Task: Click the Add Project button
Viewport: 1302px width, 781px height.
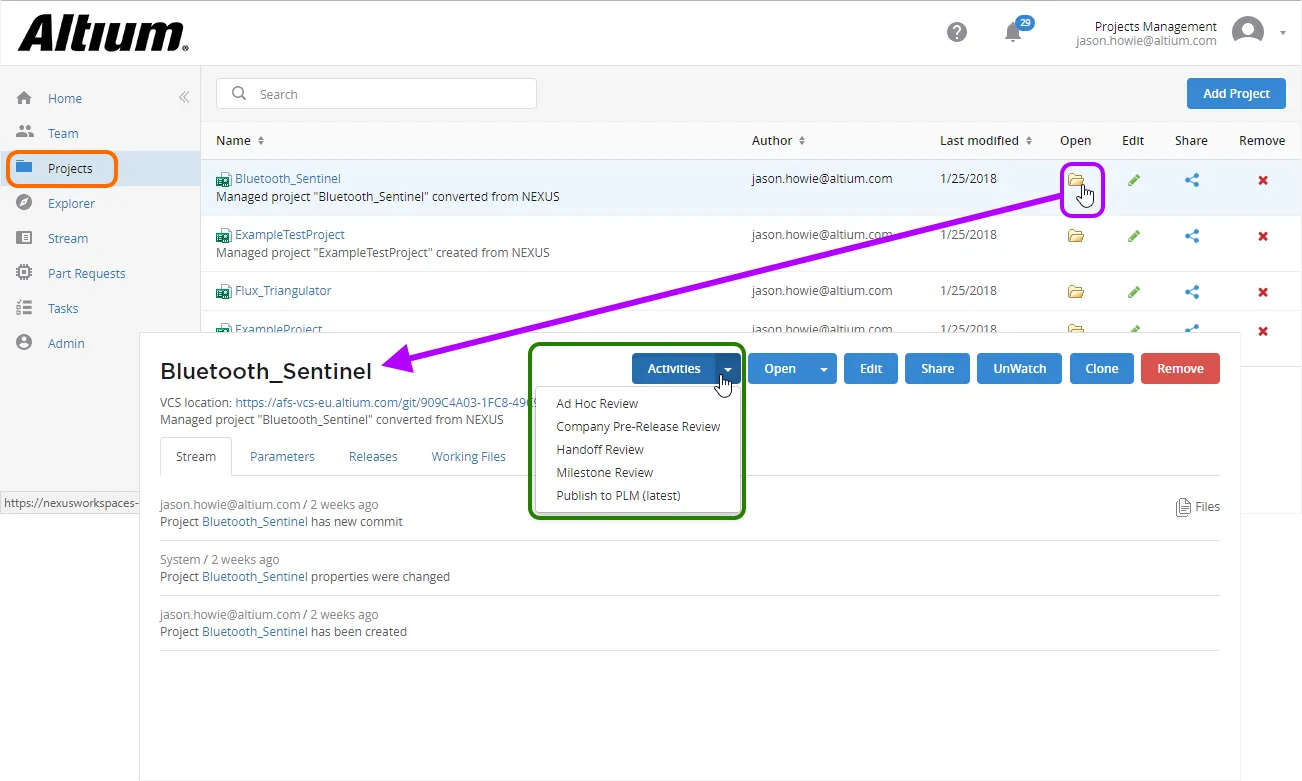Action: [x=1236, y=93]
